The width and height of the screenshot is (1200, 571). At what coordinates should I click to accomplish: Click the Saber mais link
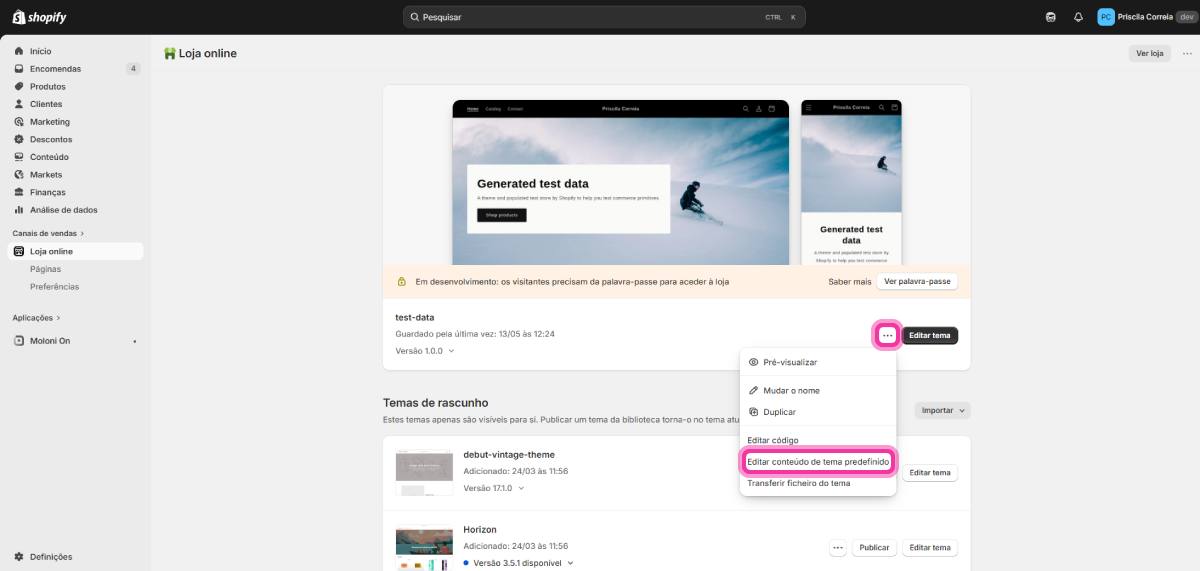849,282
